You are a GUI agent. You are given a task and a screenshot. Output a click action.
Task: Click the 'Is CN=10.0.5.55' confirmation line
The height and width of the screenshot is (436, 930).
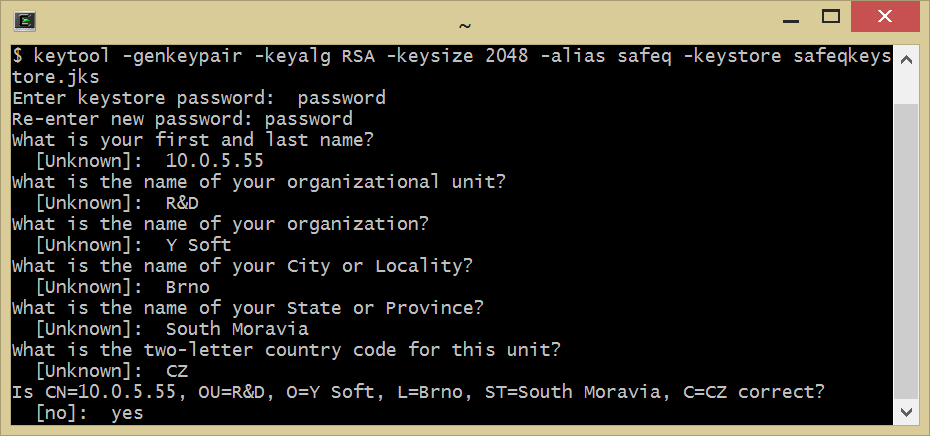tap(418, 391)
